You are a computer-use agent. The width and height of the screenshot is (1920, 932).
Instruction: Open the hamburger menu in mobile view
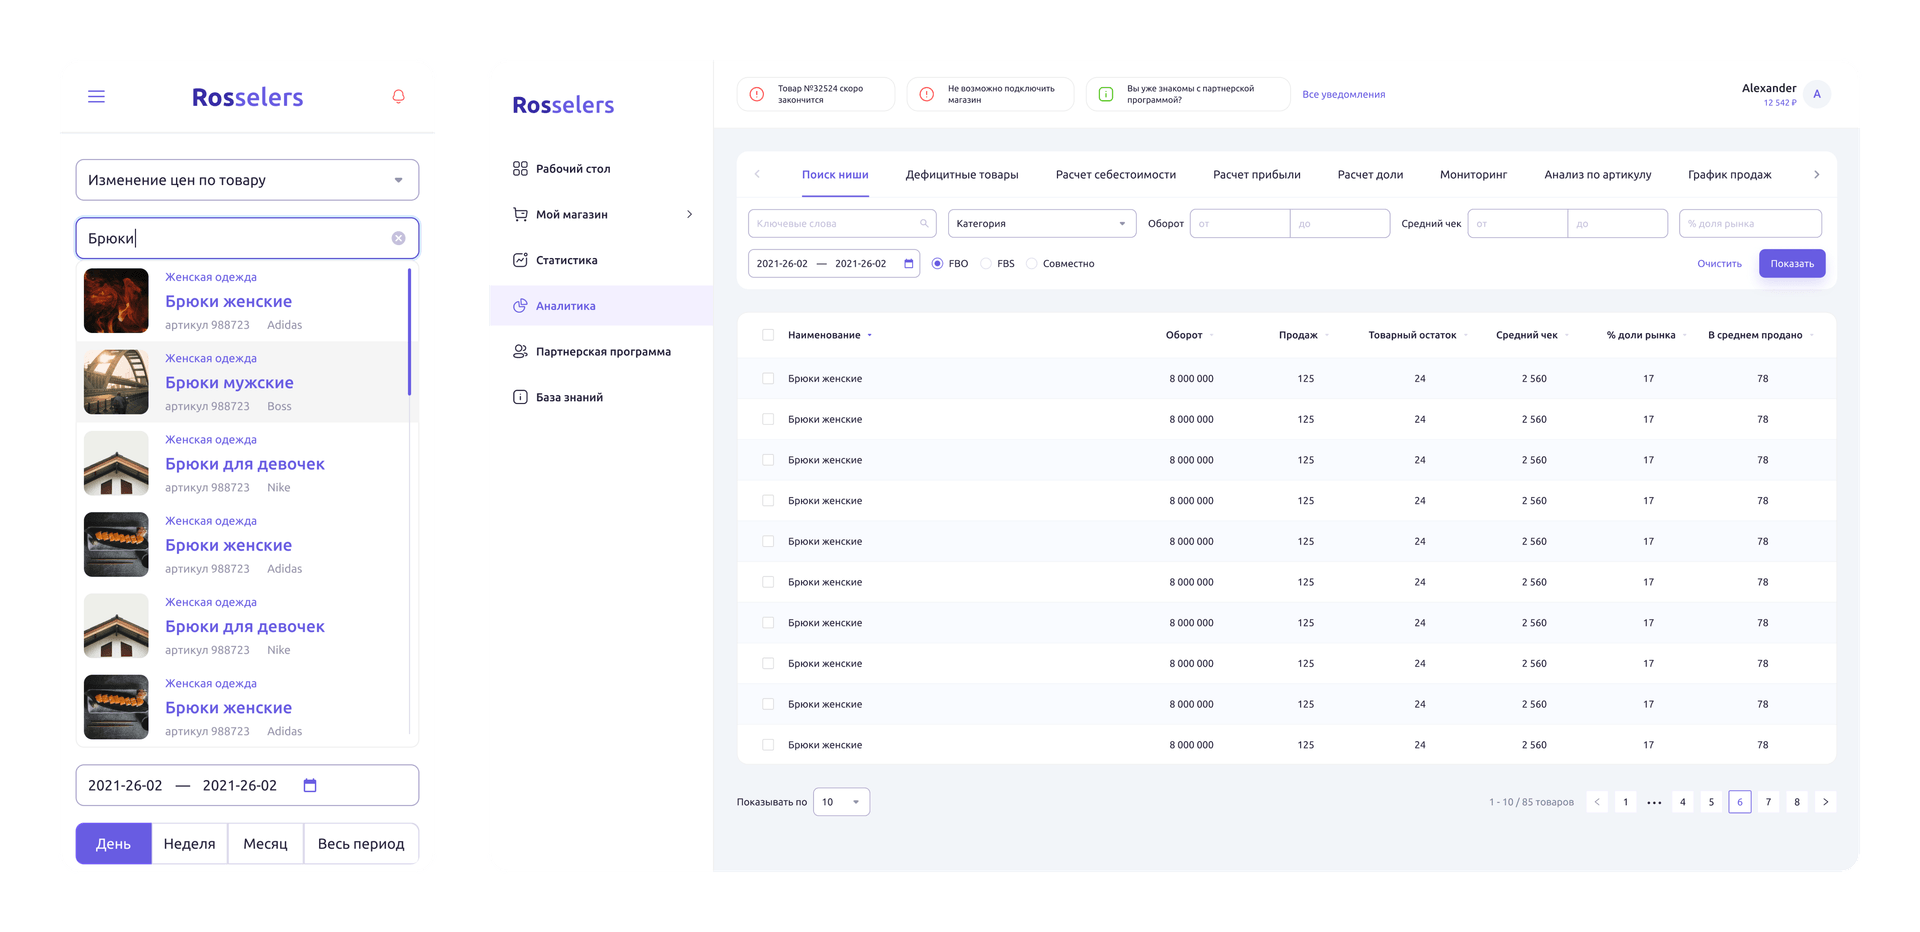(96, 97)
